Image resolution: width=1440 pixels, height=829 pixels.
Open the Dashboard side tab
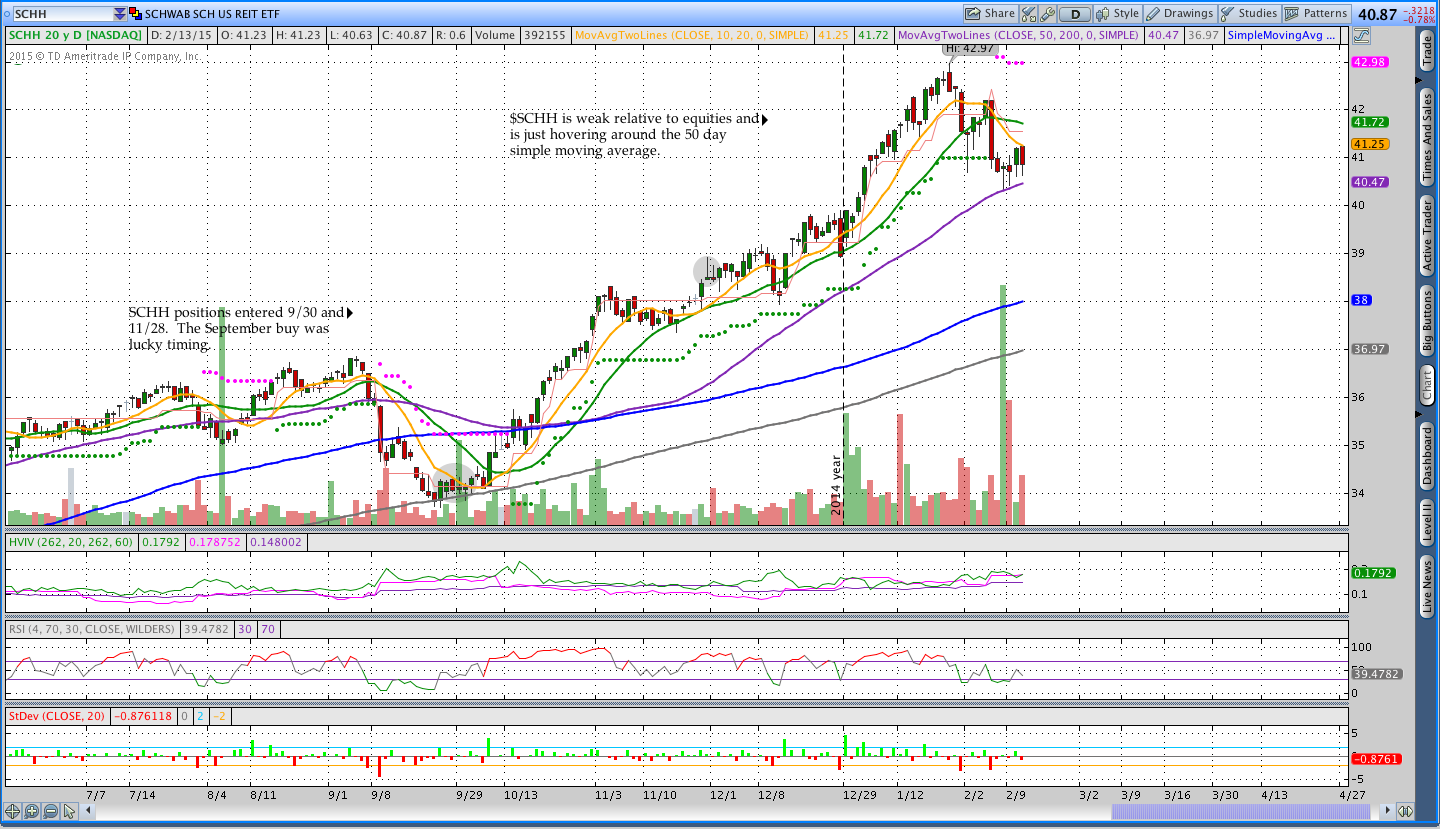(1427, 456)
